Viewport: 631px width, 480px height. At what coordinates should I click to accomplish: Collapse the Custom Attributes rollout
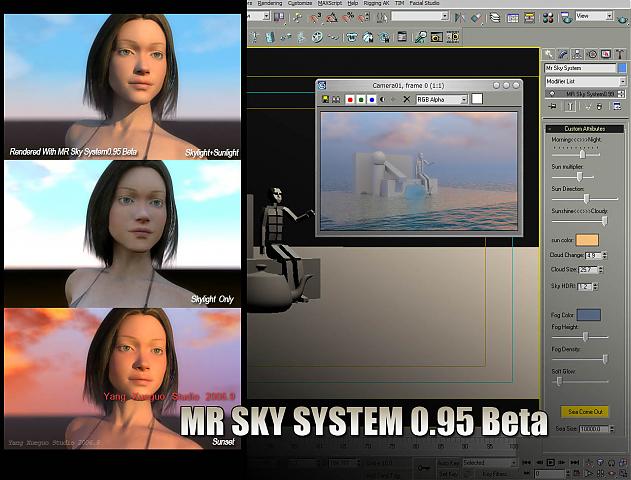585,129
